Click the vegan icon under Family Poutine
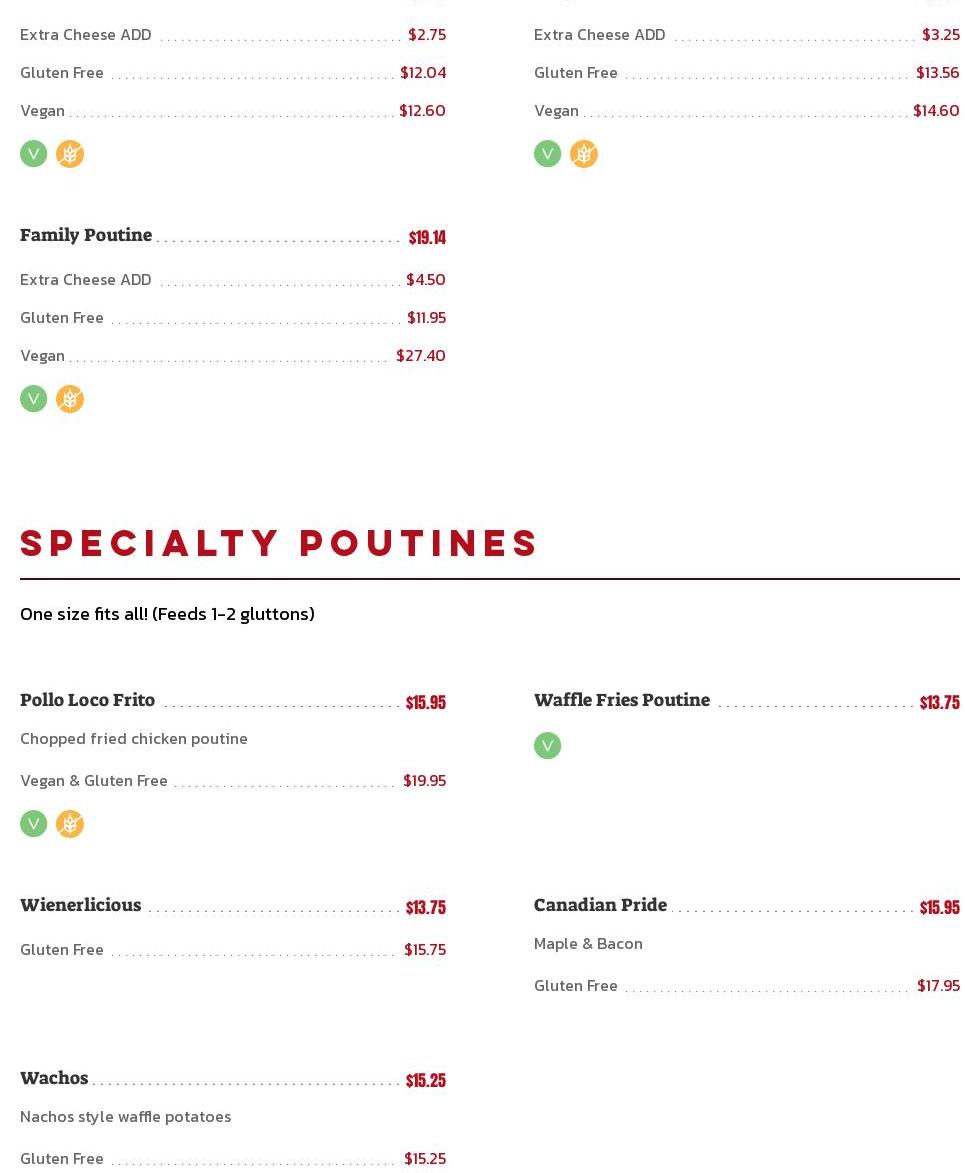Screen dimensions: 965x1173 coord(33,399)
